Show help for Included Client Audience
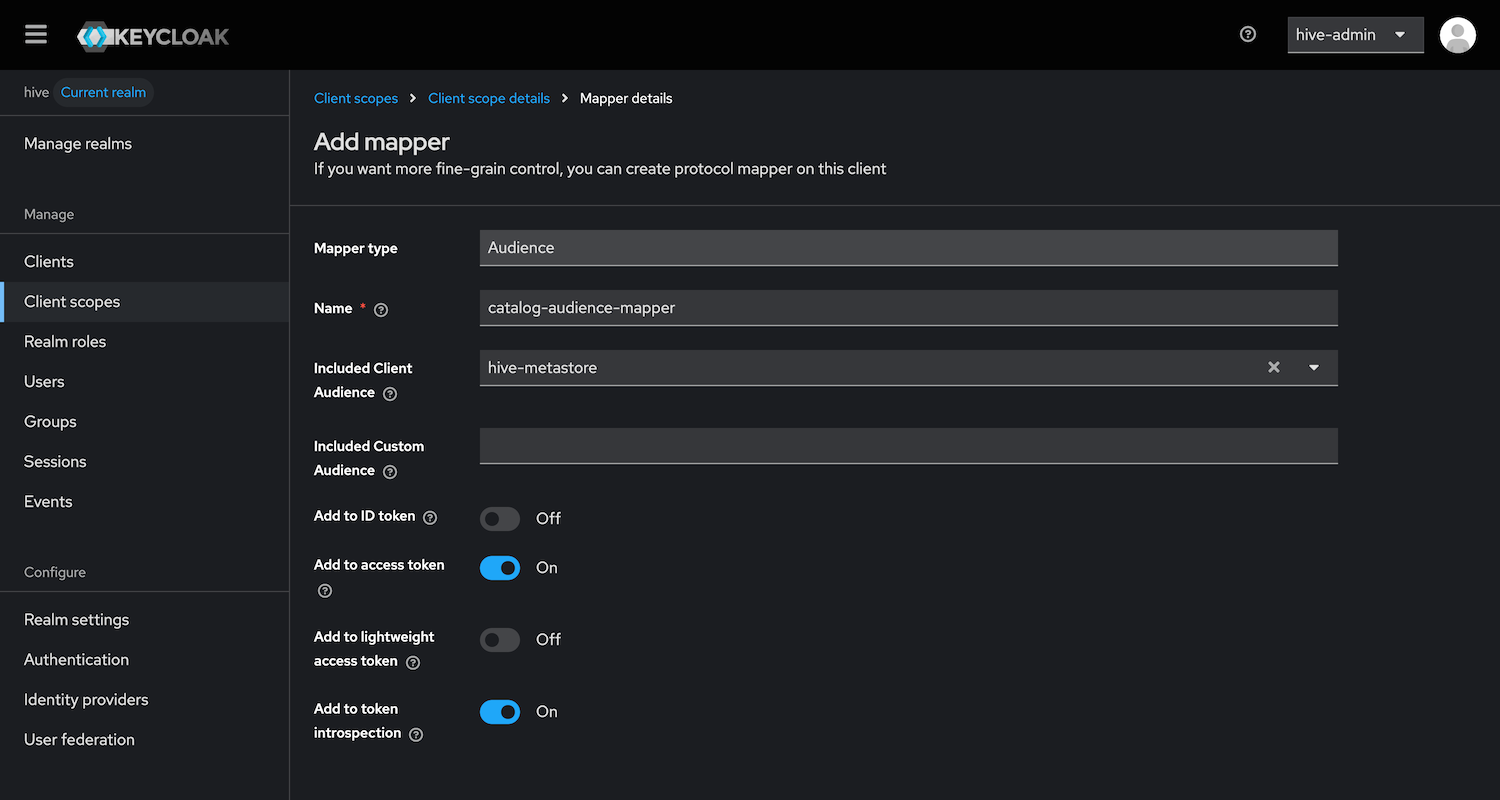 [390, 394]
